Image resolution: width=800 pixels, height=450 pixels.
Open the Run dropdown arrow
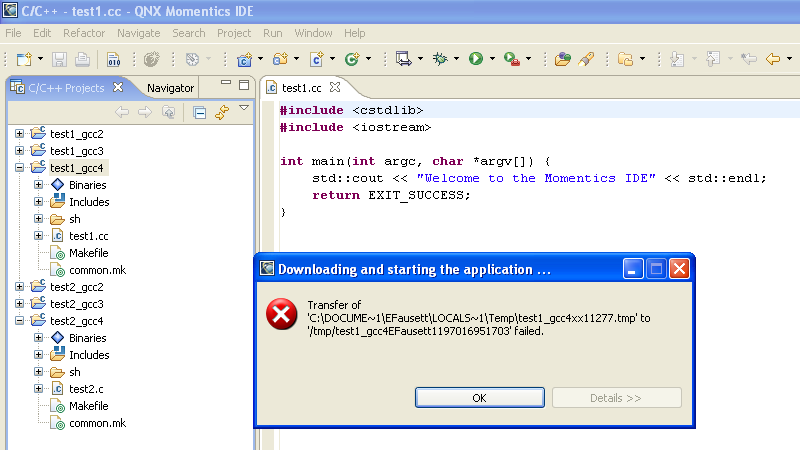click(x=492, y=60)
